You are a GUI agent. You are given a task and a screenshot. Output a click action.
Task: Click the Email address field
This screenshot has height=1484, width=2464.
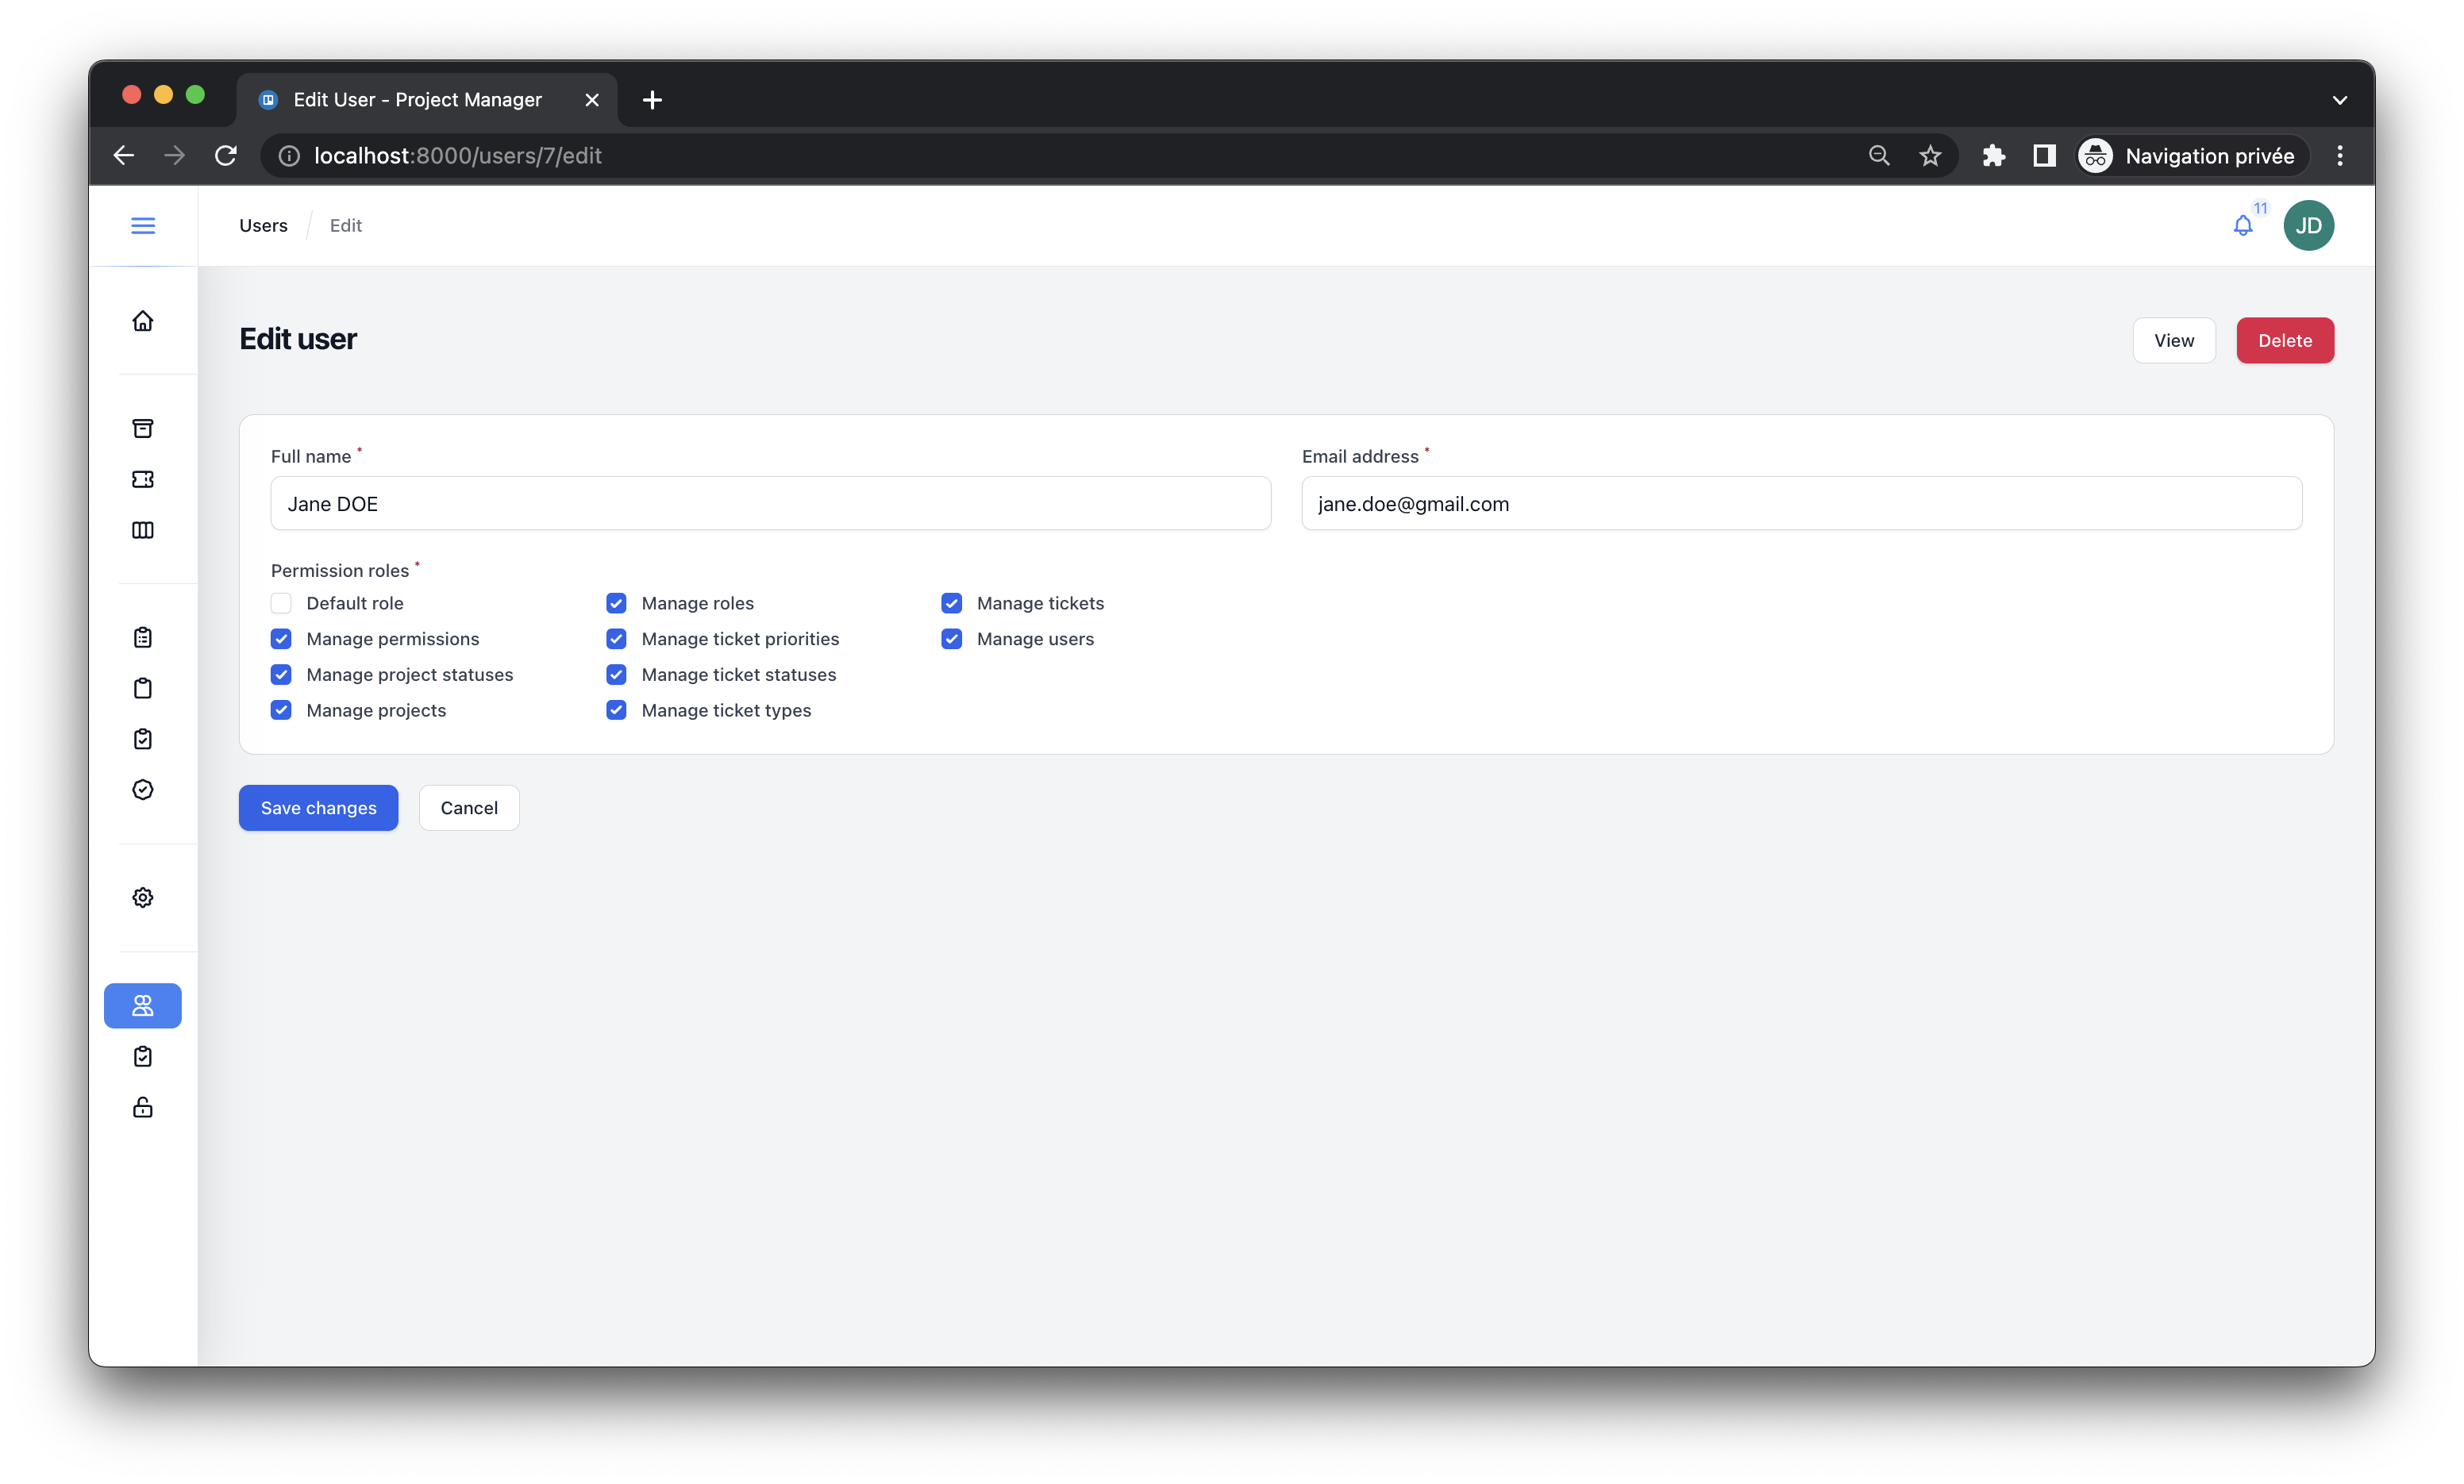coord(1801,504)
